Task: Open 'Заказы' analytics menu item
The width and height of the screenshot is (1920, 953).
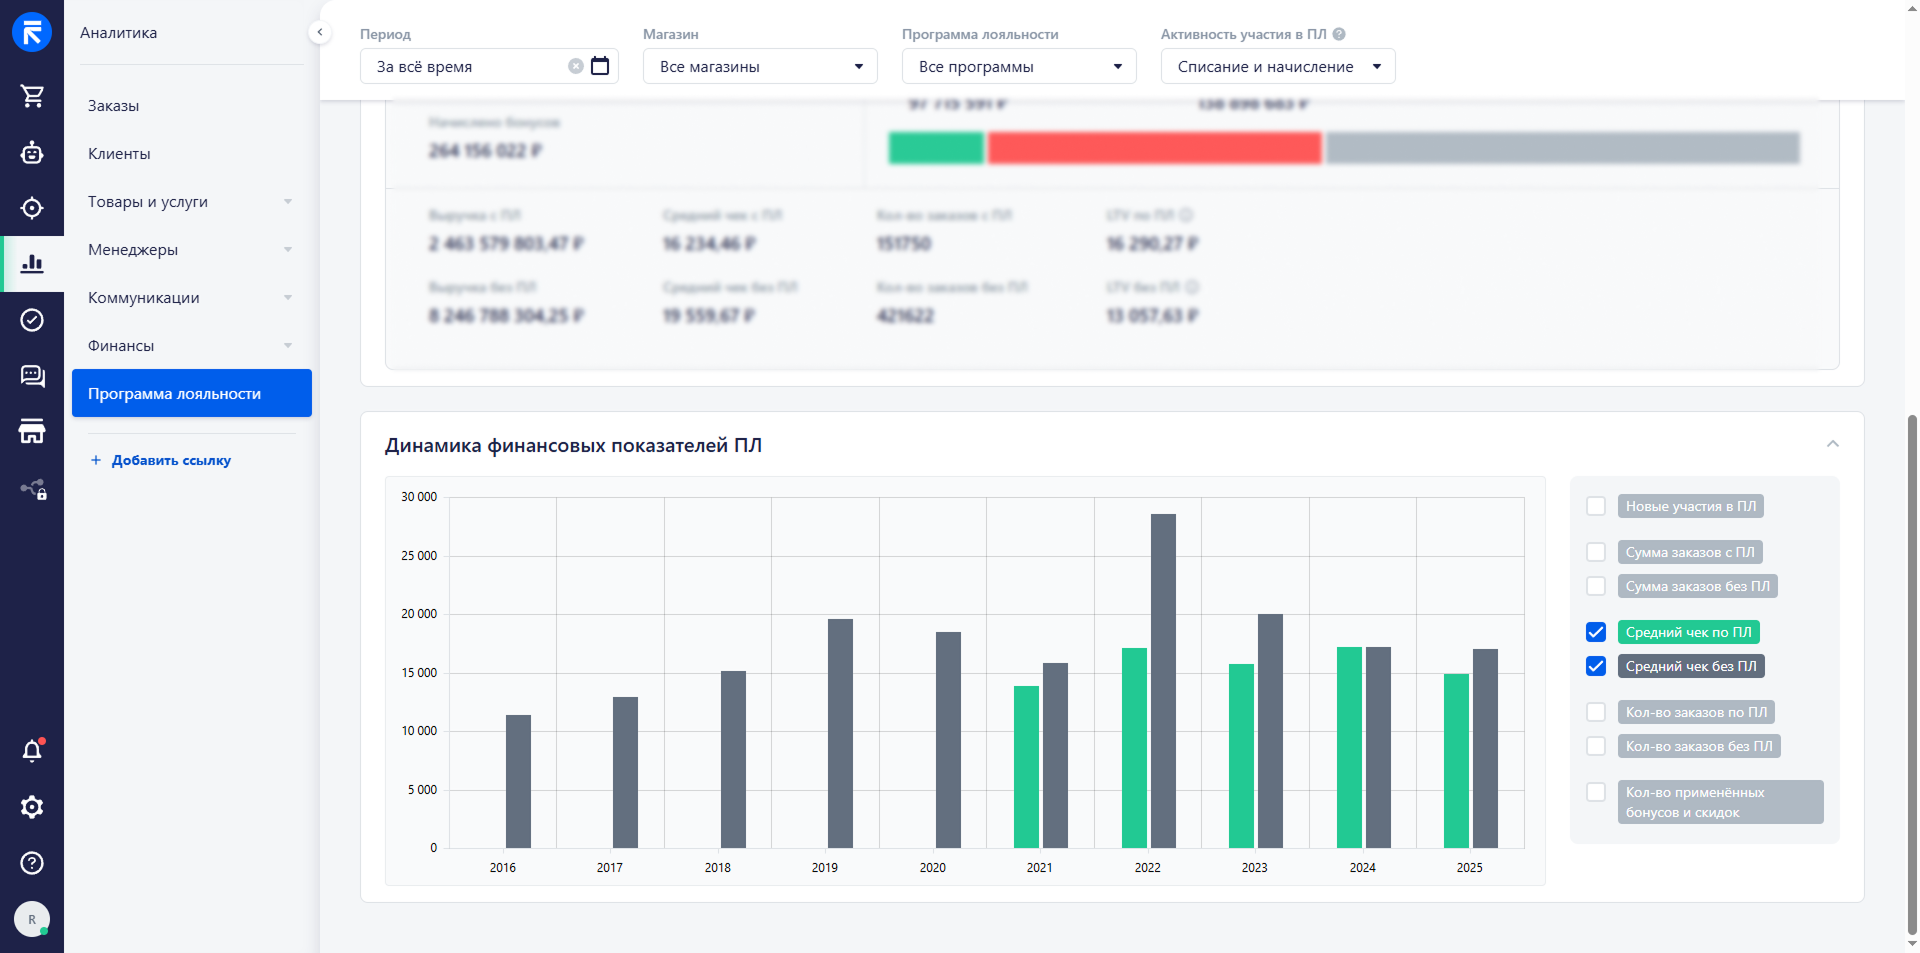Action: 190,106
